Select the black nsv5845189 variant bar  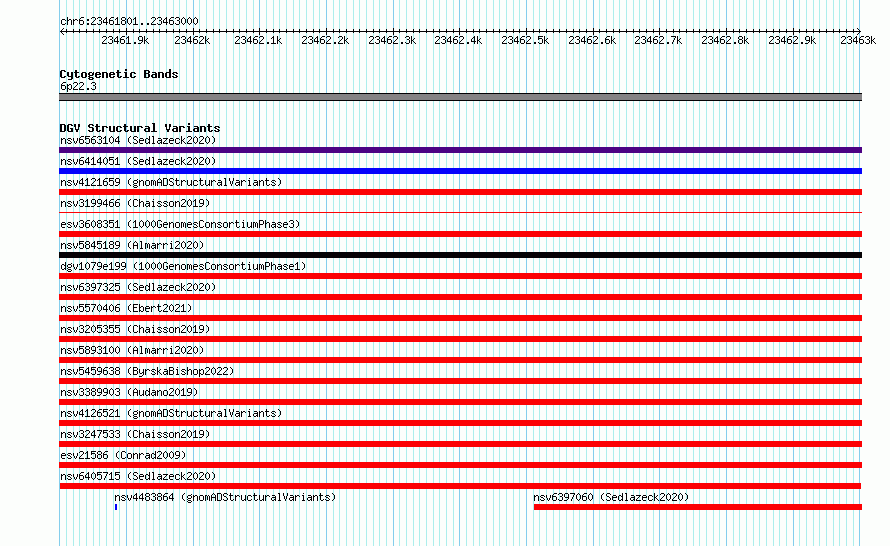click(x=460, y=255)
